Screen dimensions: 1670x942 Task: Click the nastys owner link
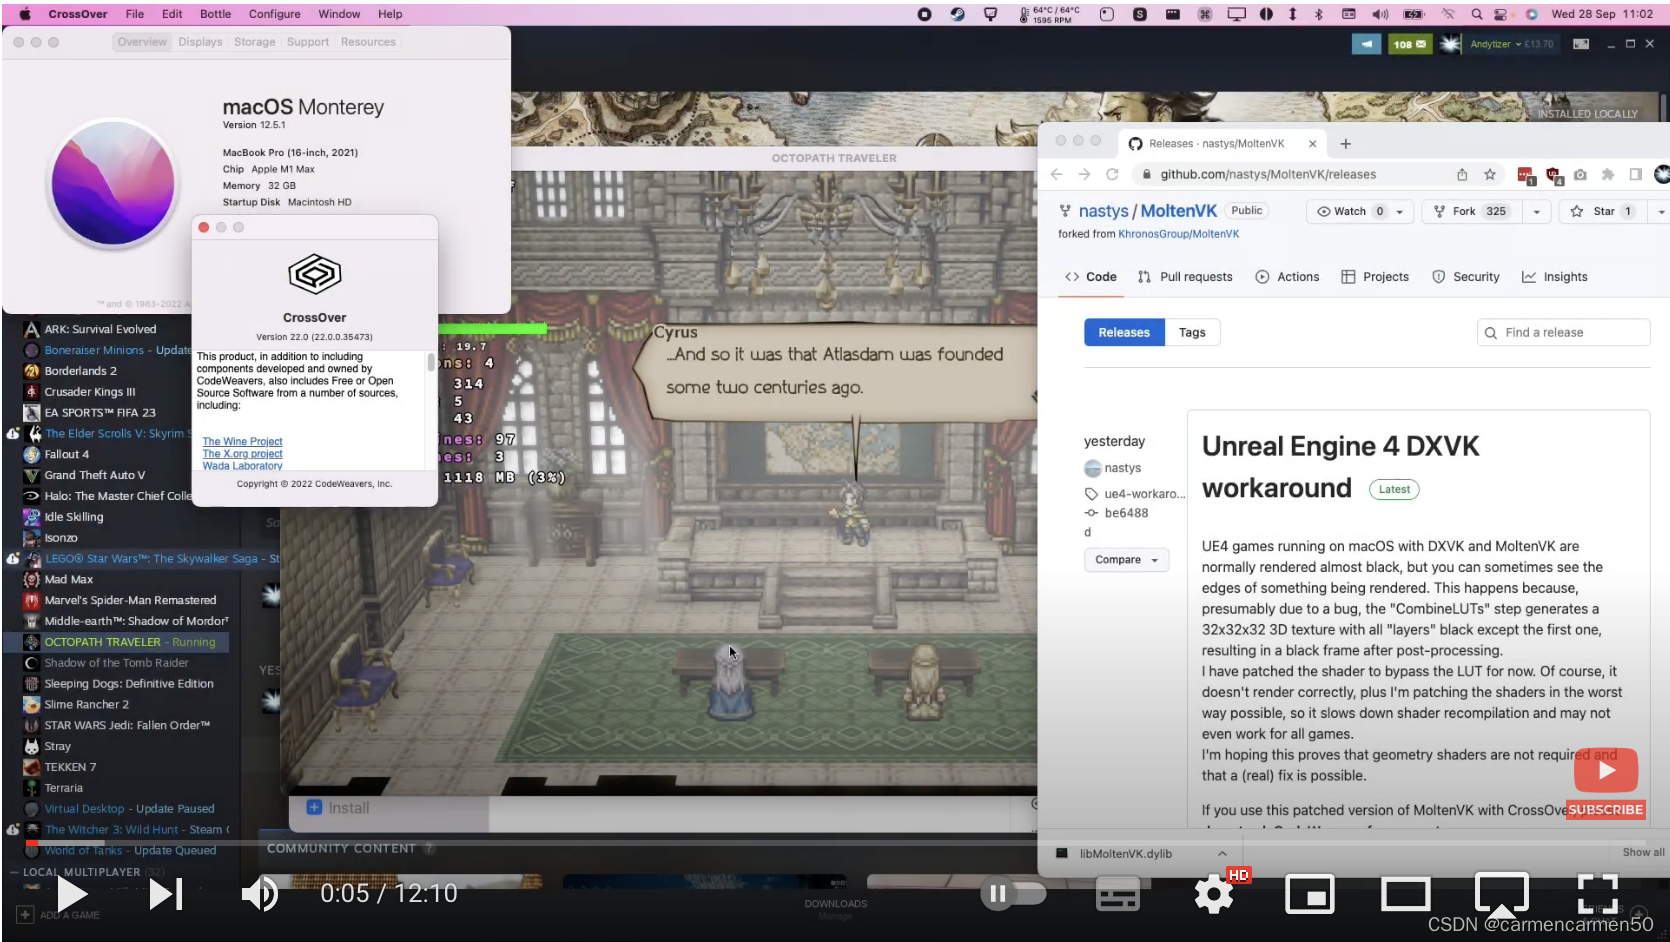click(x=1103, y=211)
